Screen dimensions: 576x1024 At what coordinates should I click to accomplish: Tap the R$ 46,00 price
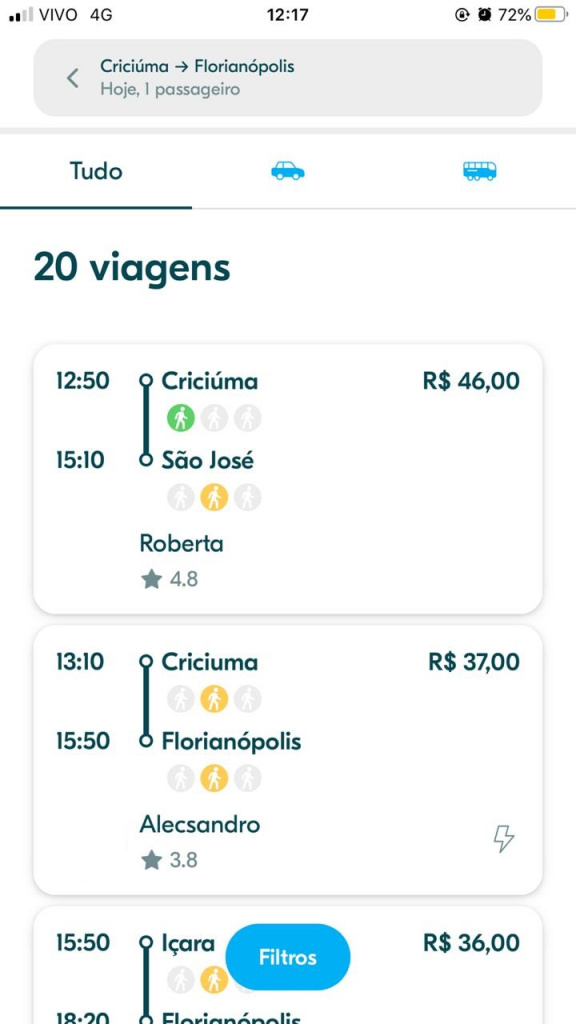(472, 381)
